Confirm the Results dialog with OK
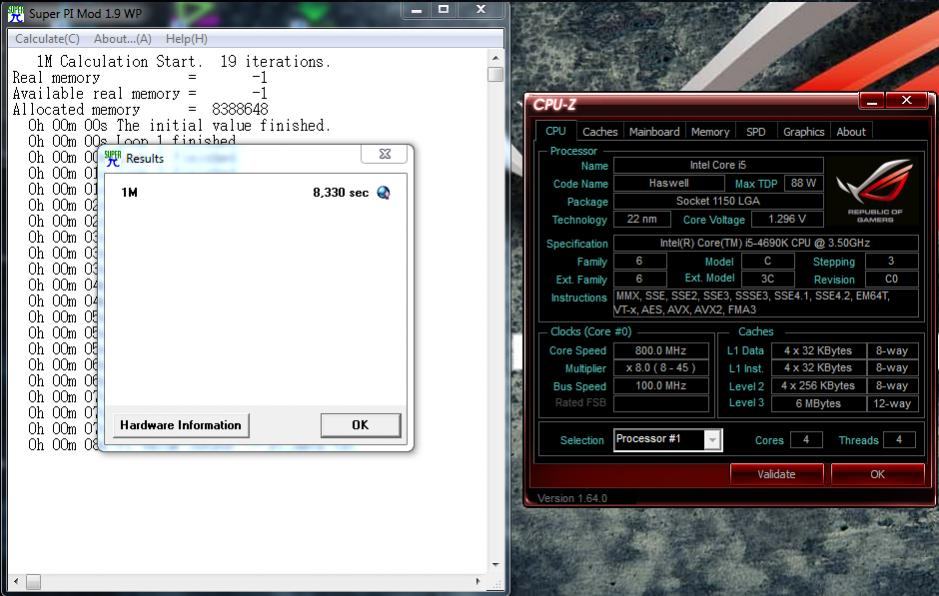The height and width of the screenshot is (596, 939). 361,425
